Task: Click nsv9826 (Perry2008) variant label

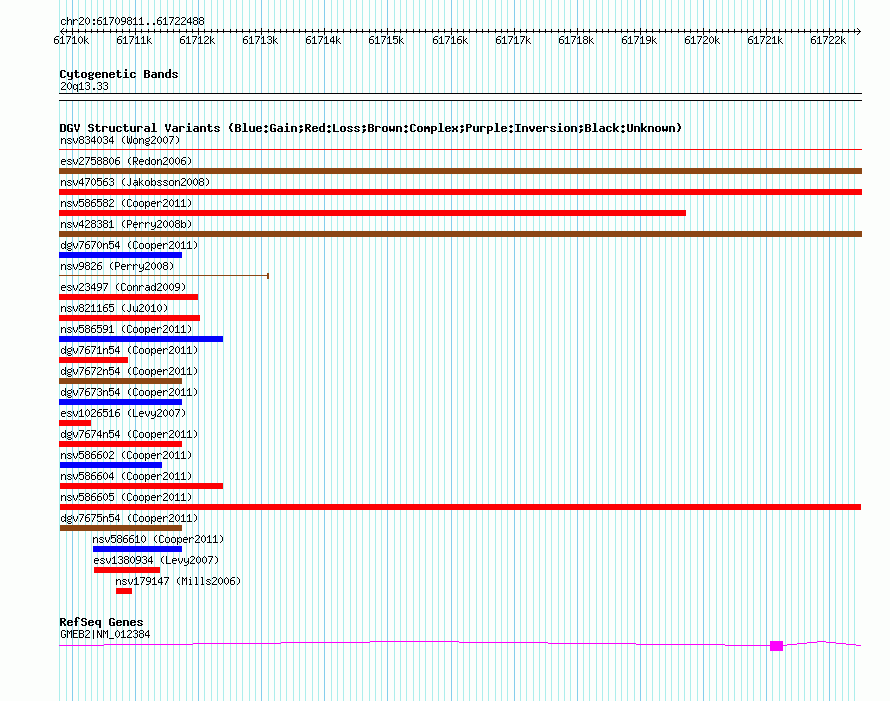Action: 117,266
